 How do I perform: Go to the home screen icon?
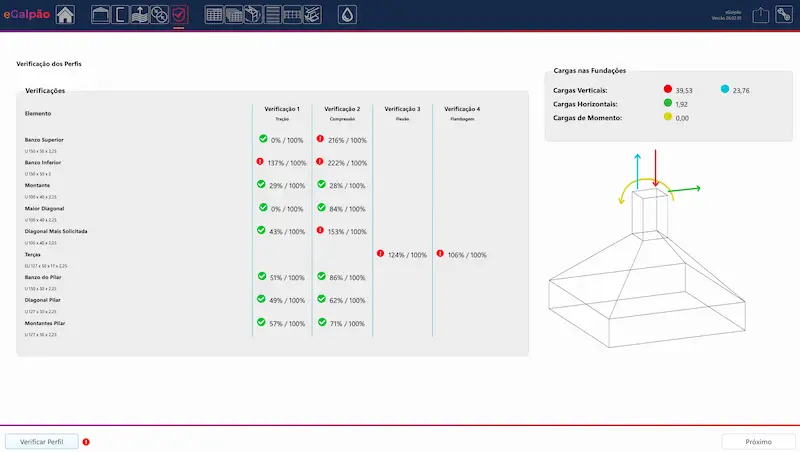[x=65, y=15]
